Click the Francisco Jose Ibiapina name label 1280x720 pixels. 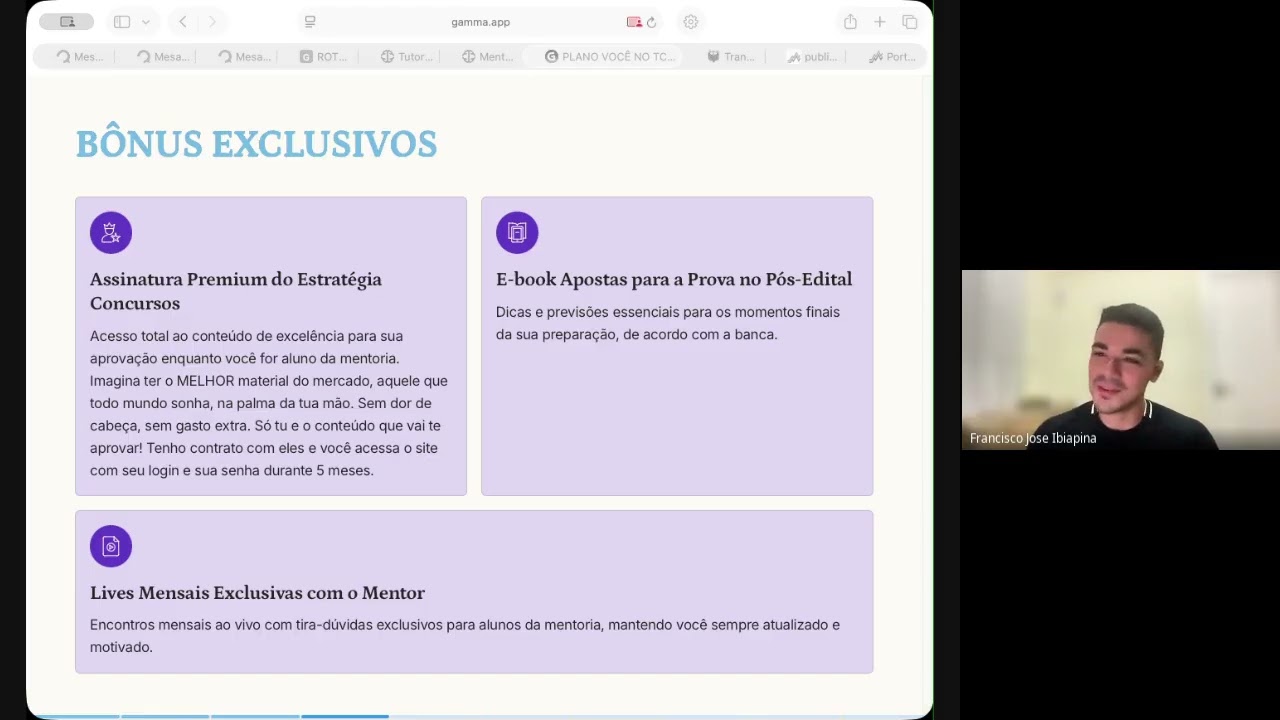coord(1033,438)
